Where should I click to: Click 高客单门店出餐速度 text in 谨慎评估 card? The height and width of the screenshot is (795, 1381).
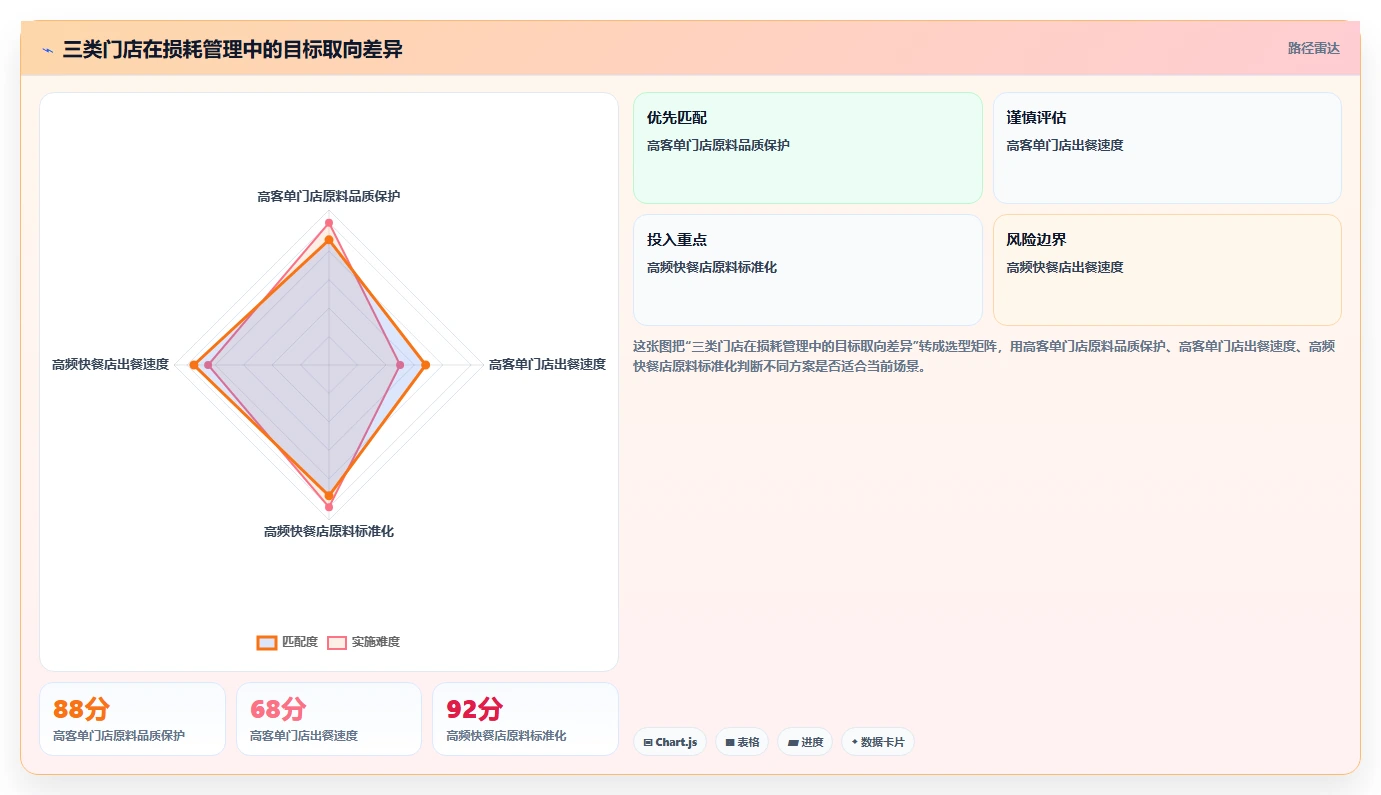coord(1065,145)
